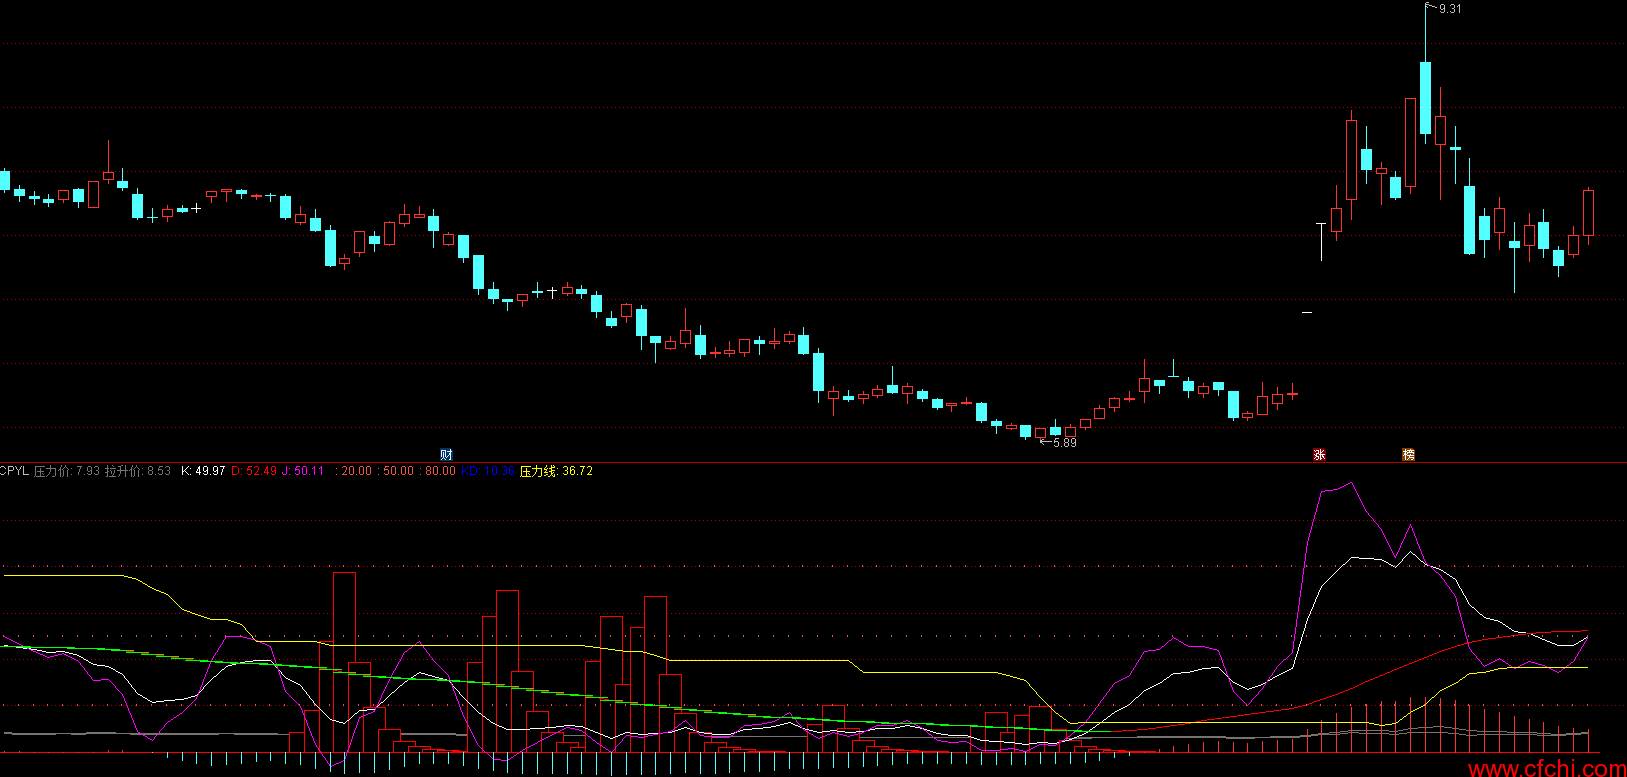Select the 压力价: 7.93 readout
Screen dimensions: 1627x777
[67, 471]
